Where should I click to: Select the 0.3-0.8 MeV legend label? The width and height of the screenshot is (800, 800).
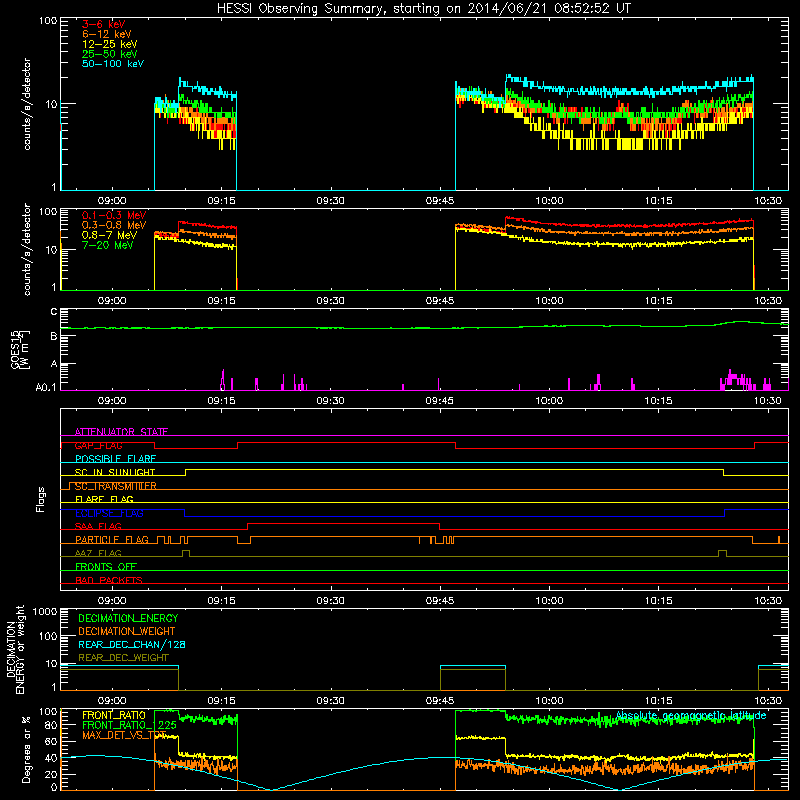coord(114,225)
